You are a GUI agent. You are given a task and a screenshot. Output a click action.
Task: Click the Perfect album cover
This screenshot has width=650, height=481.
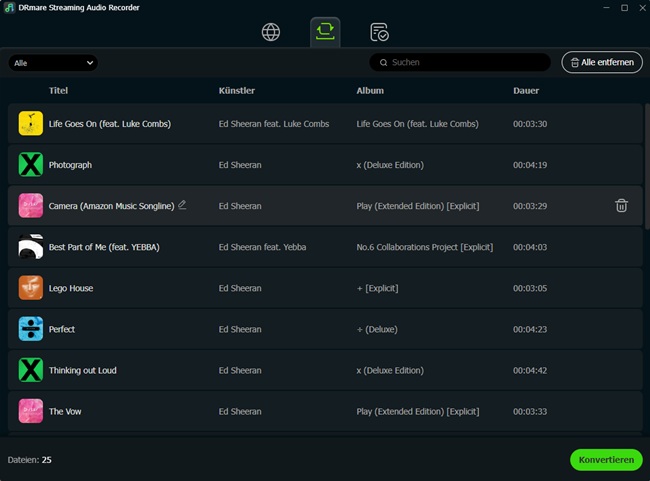pos(31,328)
